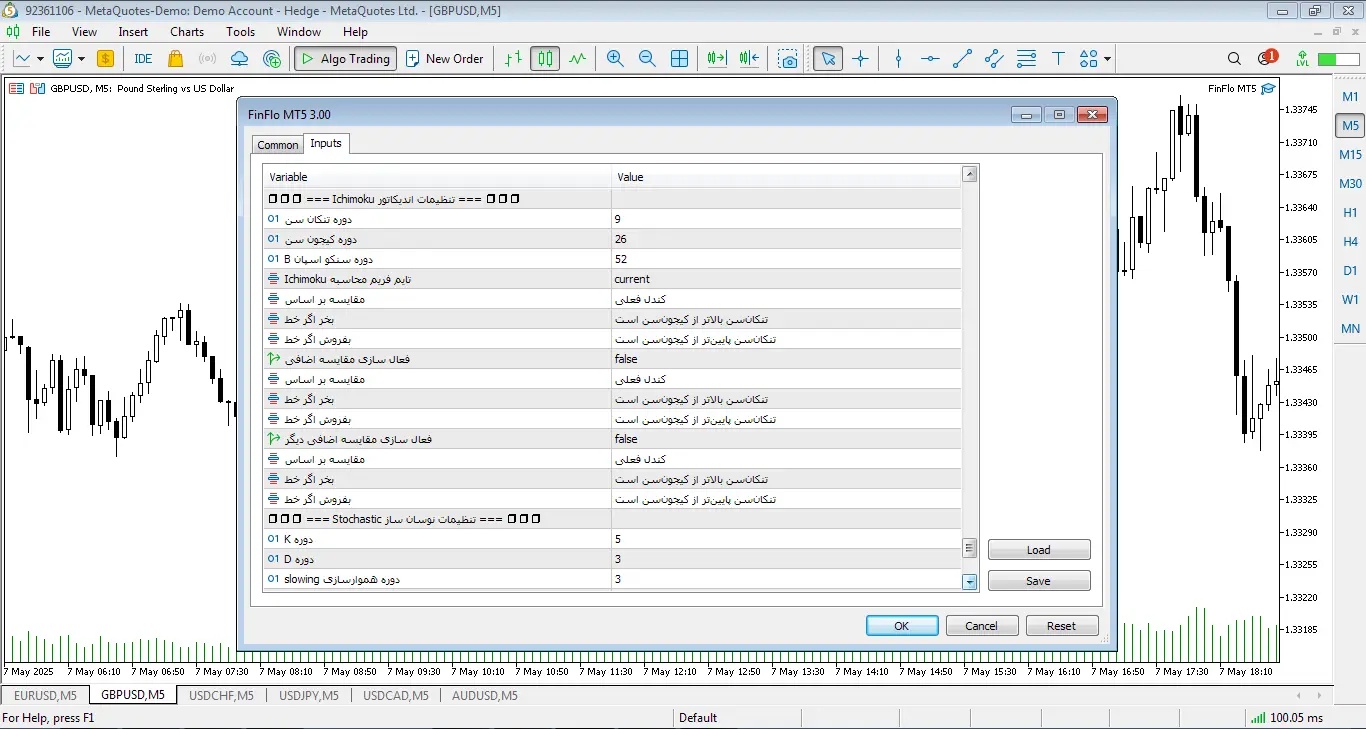Click the shapes objects icon

point(1088,59)
